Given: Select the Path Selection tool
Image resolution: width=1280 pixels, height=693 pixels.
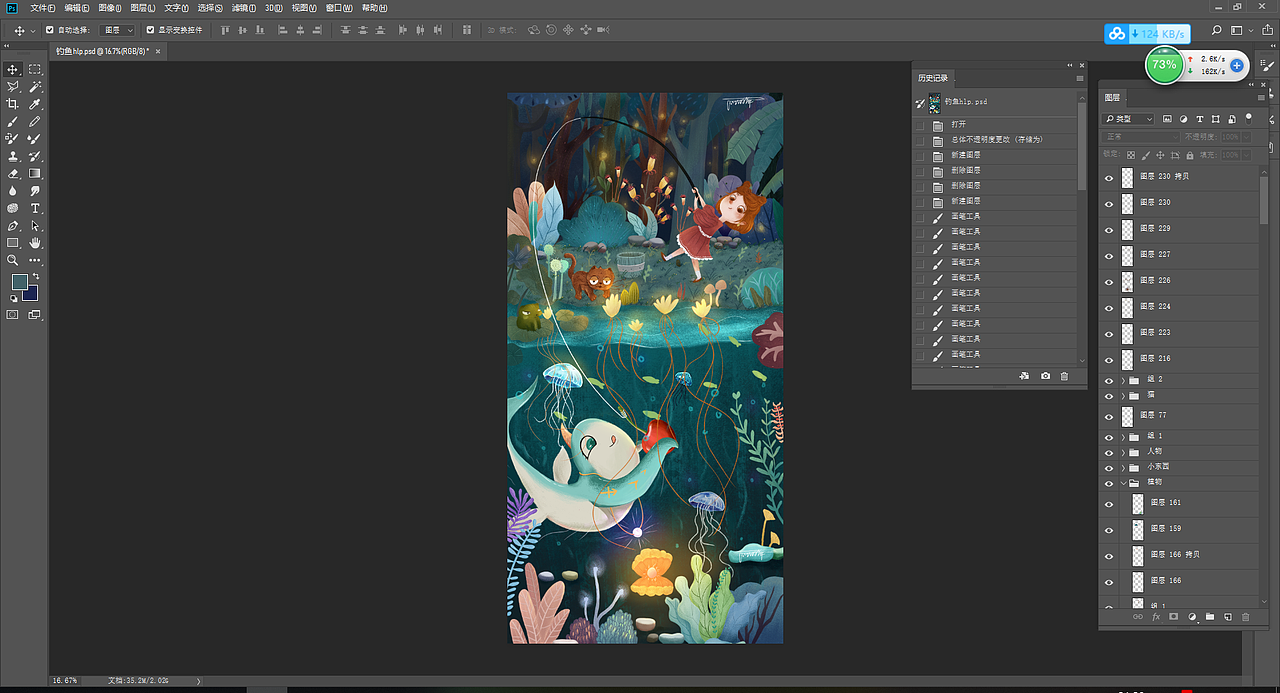Looking at the screenshot, I should (35, 225).
